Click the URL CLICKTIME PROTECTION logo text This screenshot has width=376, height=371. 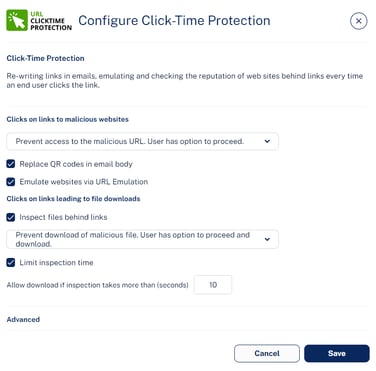[x=51, y=21]
